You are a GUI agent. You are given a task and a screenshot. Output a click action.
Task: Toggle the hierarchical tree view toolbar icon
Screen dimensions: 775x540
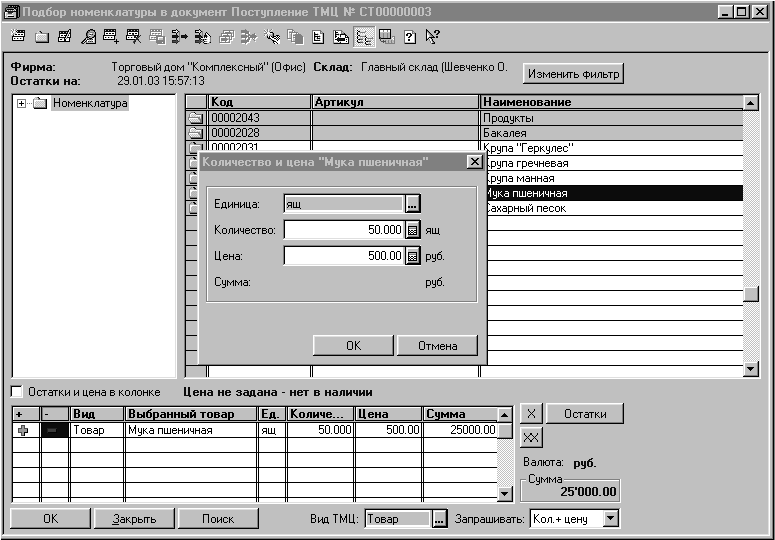tap(364, 37)
